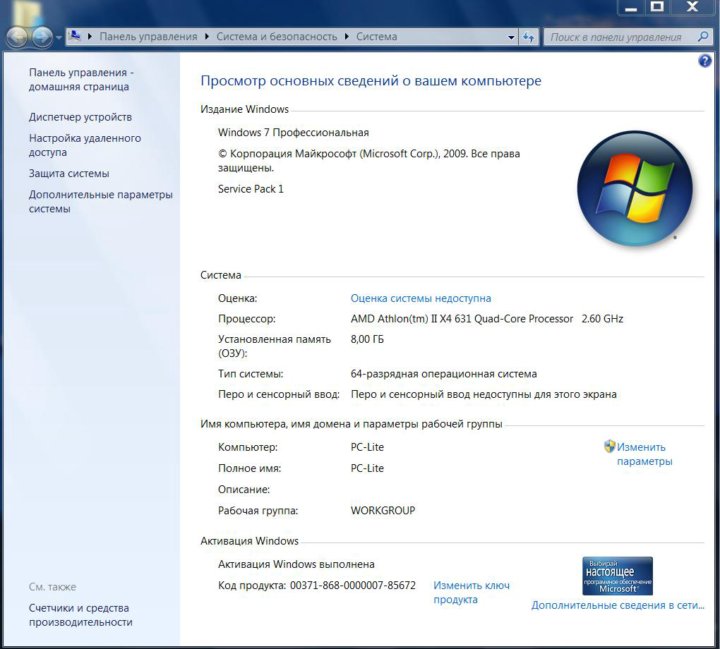Click the 'Windows 7 Профессиональная' text
The height and width of the screenshot is (649, 720).
[293, 133]
